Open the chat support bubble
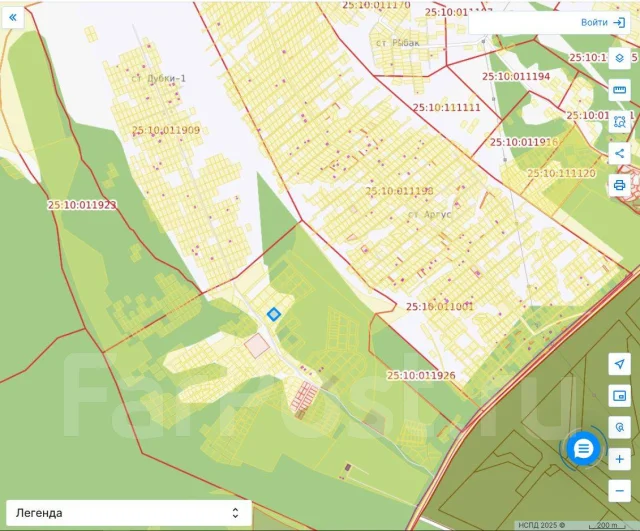 tap(583, 449)
